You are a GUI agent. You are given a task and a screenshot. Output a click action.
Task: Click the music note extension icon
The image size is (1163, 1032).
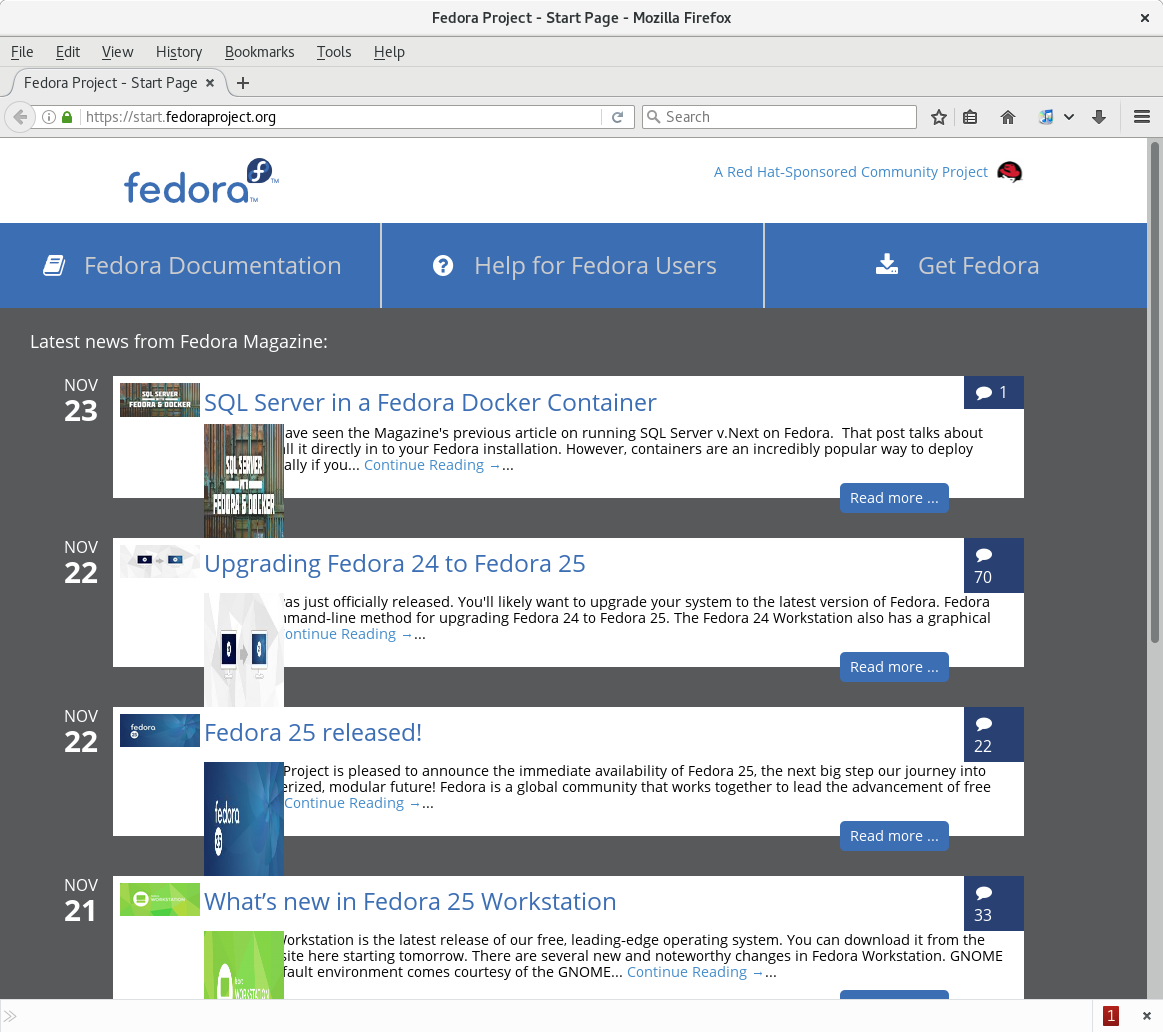1046,116
